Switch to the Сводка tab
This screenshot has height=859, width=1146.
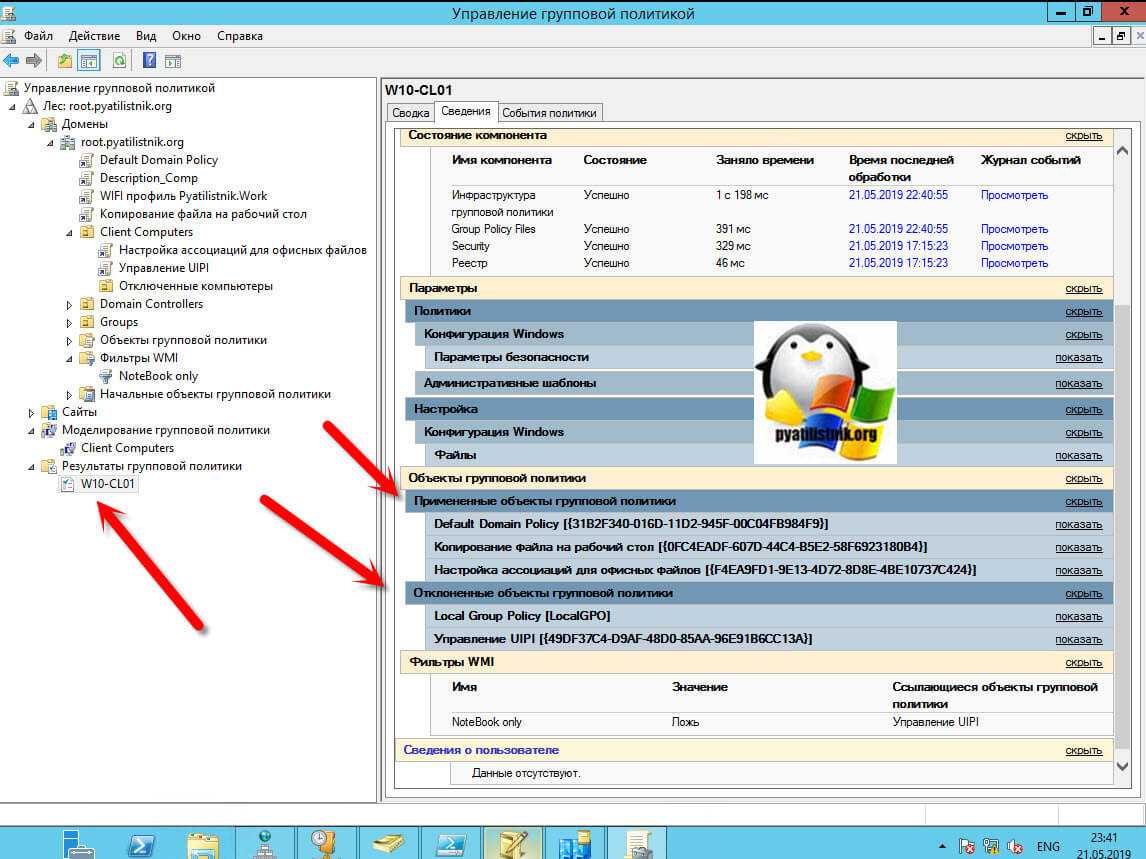click(410, 113)
